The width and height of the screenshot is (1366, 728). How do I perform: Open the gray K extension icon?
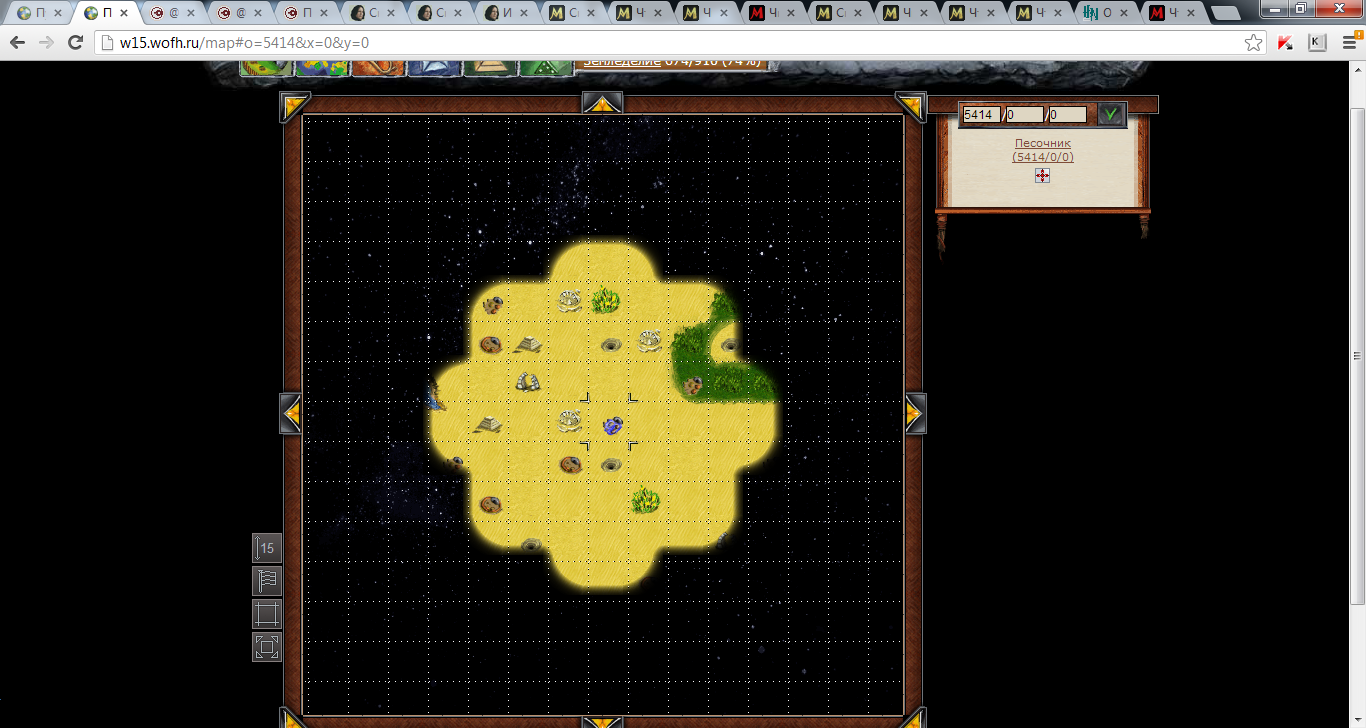point(1317,43)
